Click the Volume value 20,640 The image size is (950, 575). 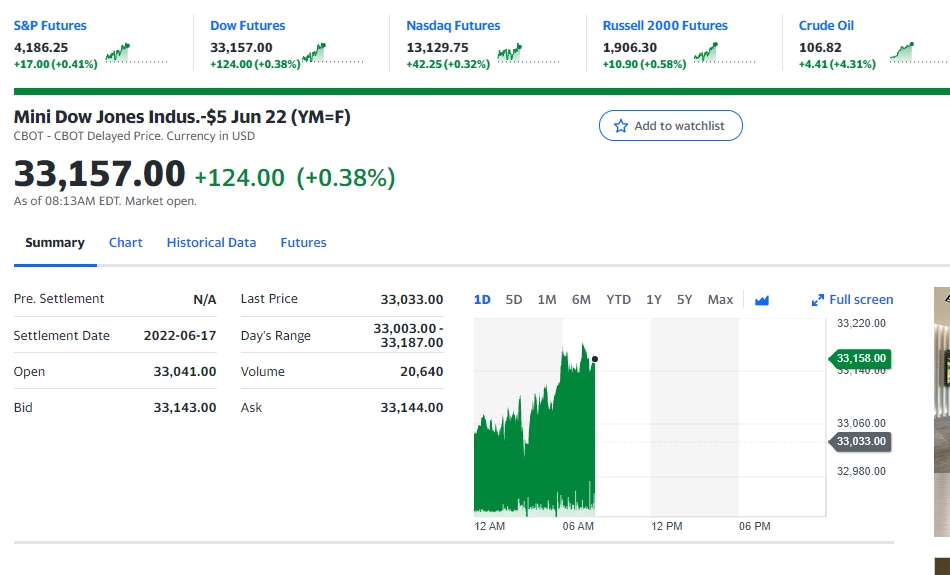422,371
